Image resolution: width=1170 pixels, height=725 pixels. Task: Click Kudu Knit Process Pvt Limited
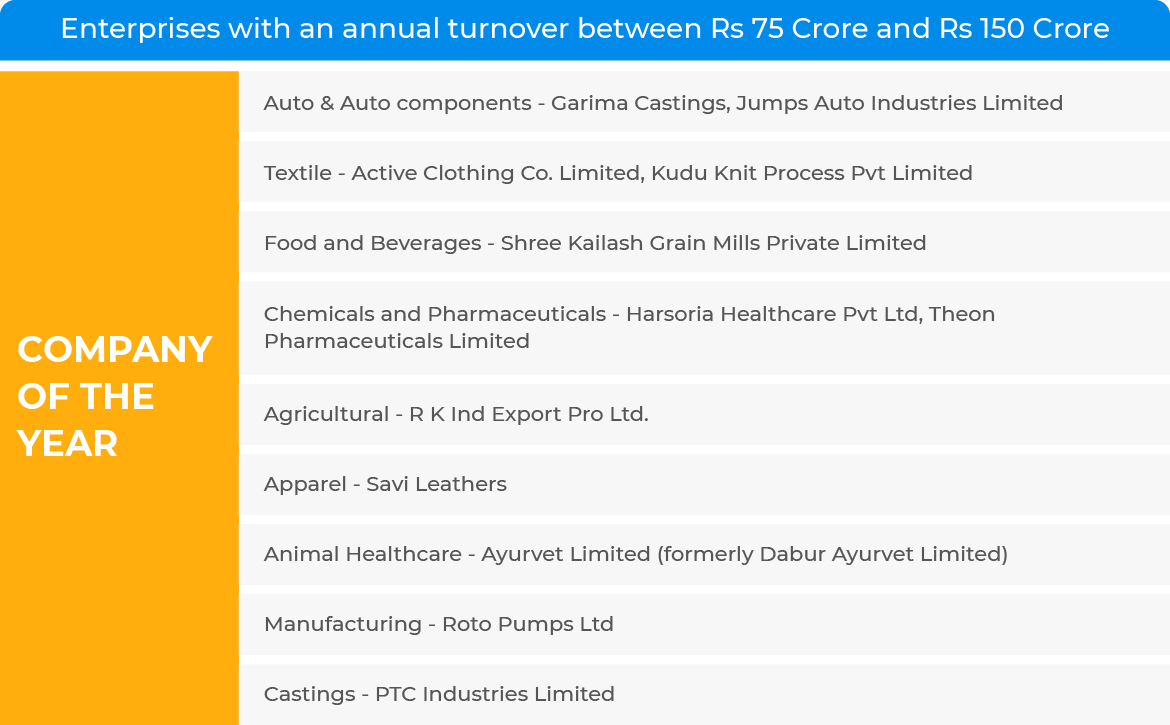(811, 173)
